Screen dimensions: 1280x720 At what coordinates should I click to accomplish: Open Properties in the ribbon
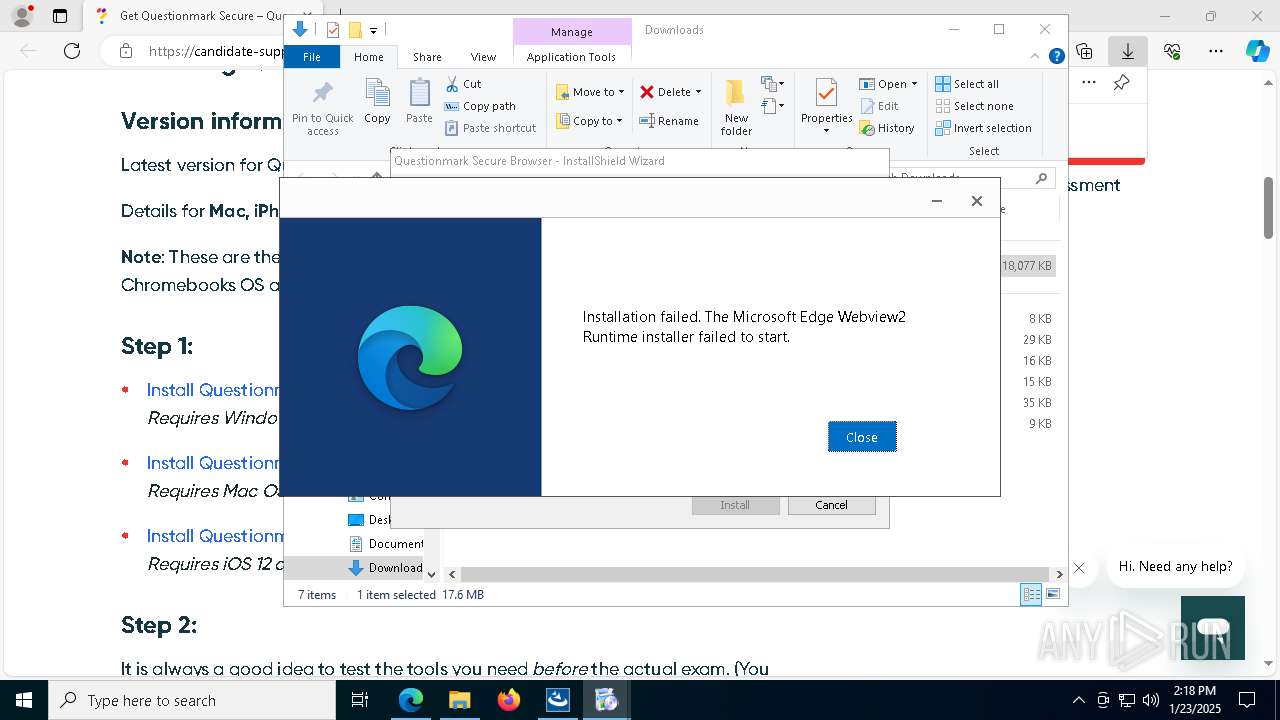click(826, 106)
